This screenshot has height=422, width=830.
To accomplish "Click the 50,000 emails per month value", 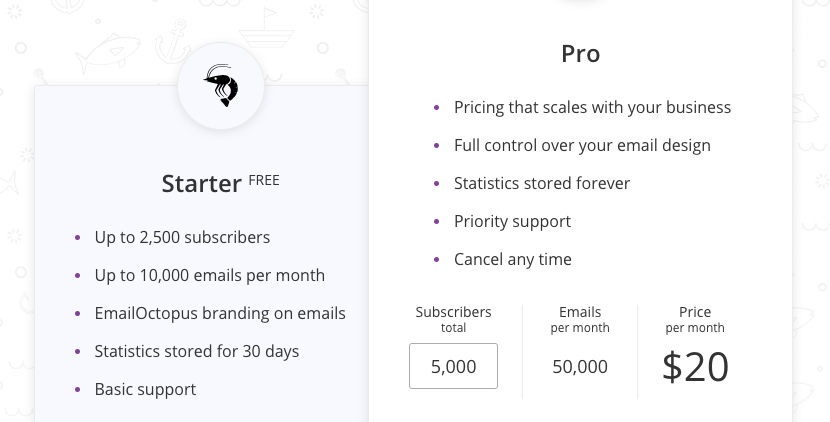I will tap(580, 367).
